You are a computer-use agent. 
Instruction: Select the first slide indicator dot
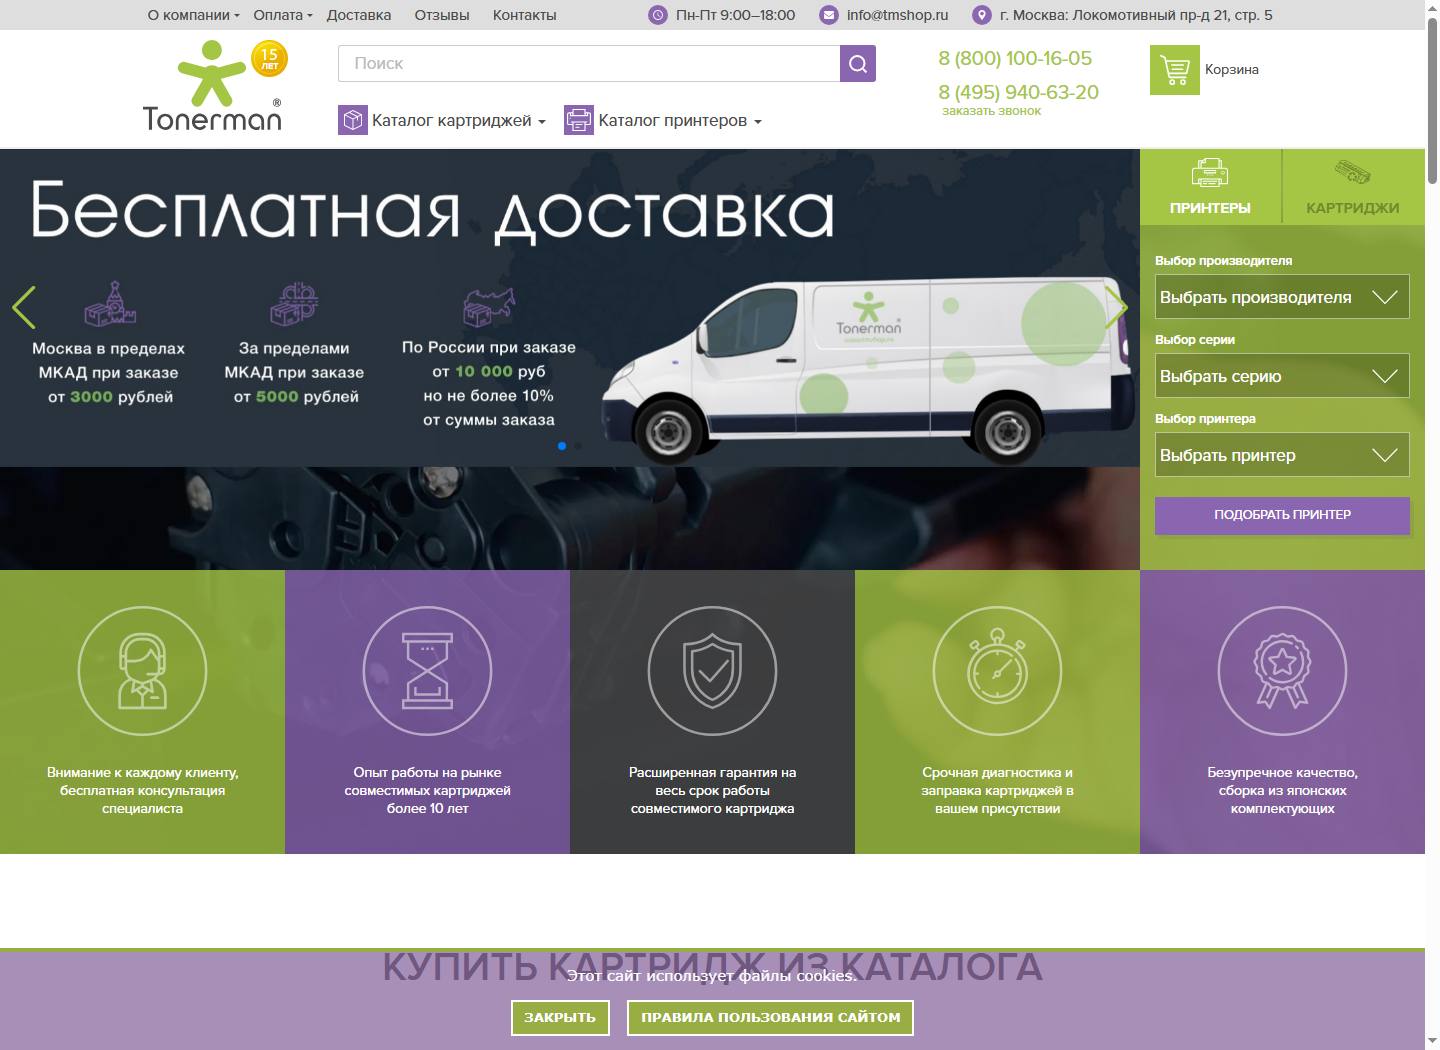point(562,446)
